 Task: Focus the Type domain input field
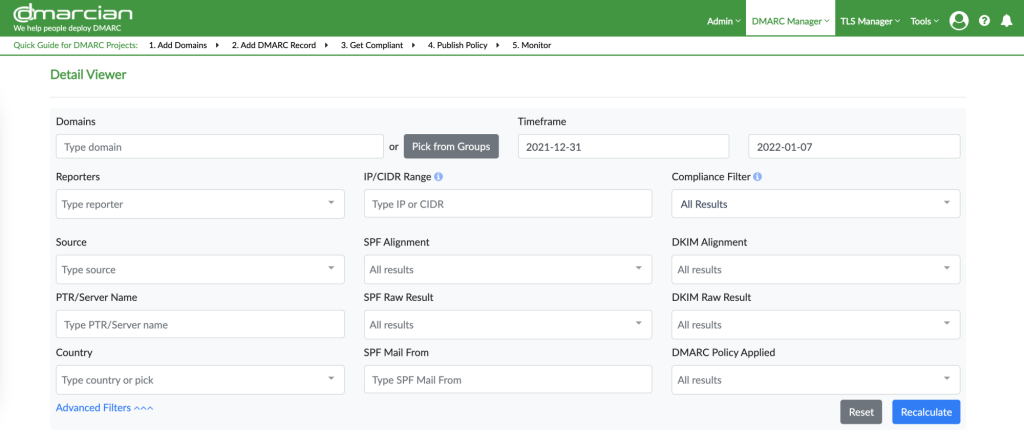pyautogui.click(x=220, y=147)
